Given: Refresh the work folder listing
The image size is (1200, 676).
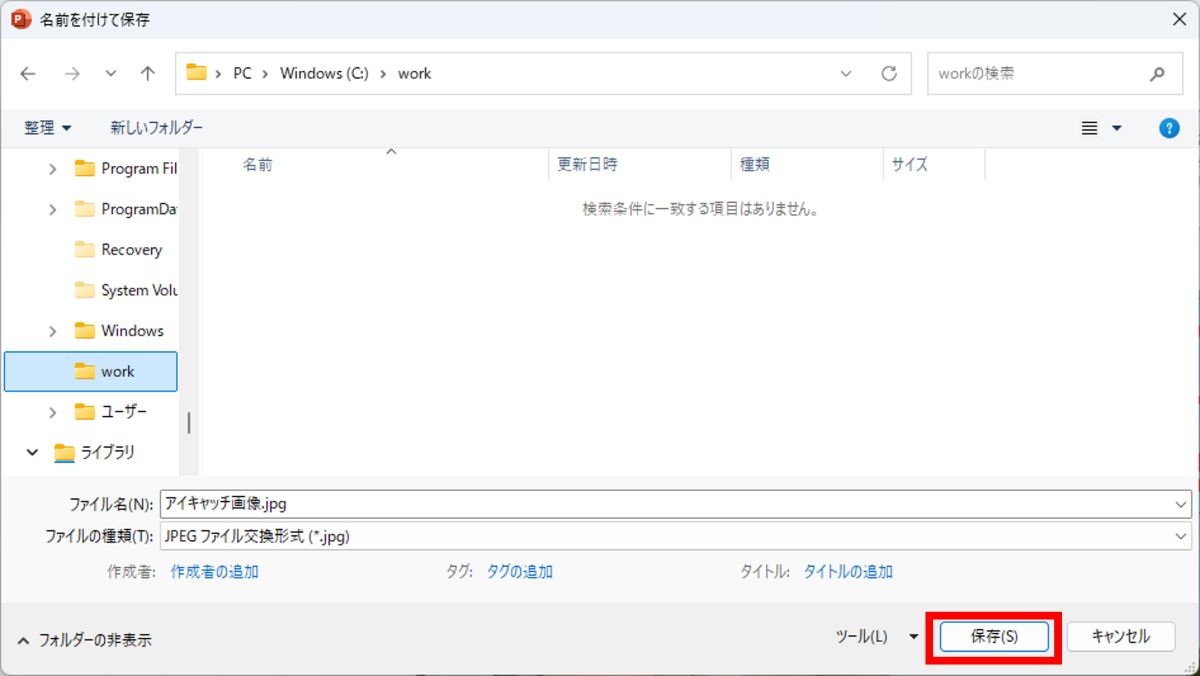Looking at the screenshot, I should pos(888,74).
